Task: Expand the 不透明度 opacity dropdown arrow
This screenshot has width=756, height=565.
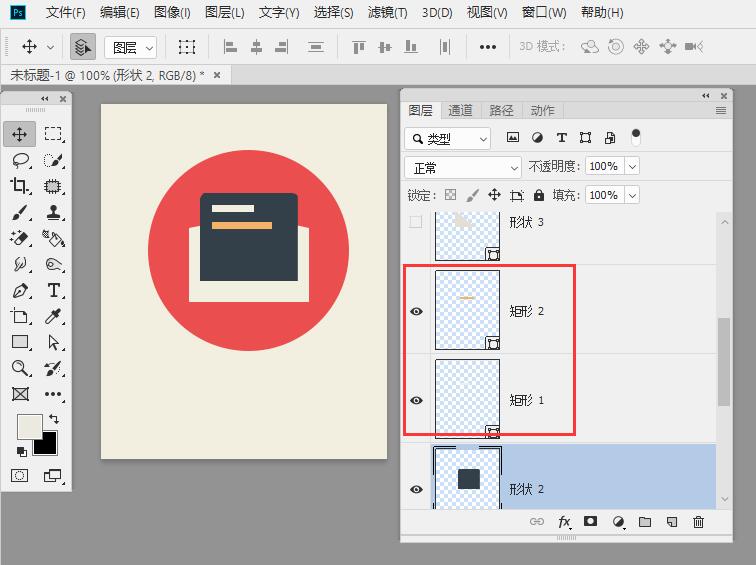Action: pyautogui.click(x=631, y=167)
